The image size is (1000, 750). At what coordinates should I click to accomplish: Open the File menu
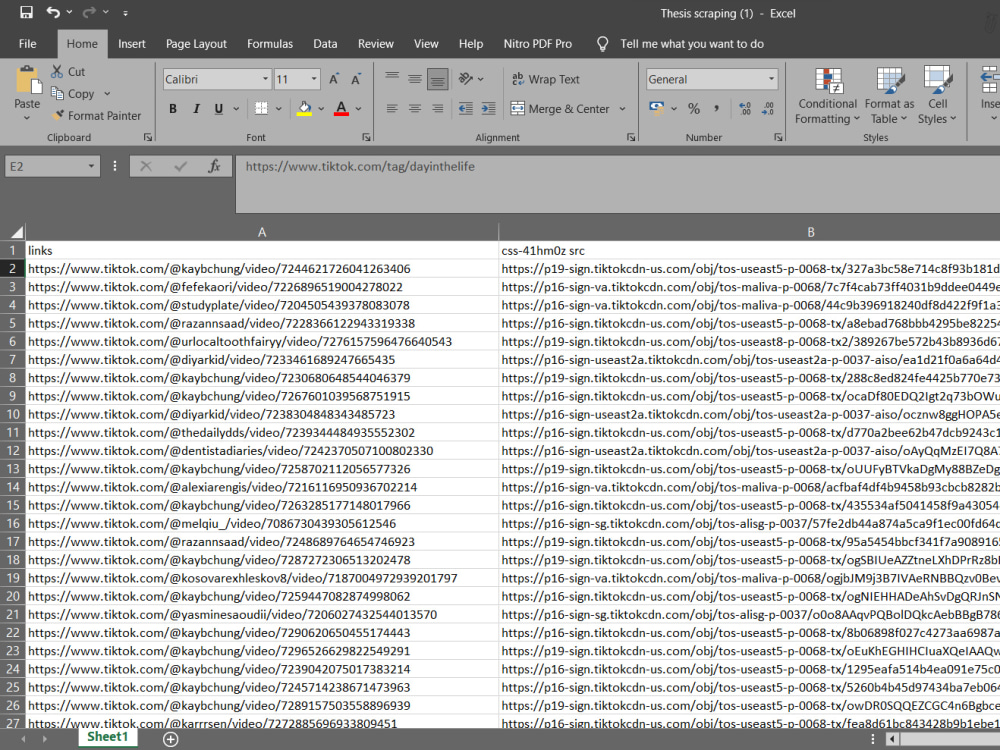point(27,43)
